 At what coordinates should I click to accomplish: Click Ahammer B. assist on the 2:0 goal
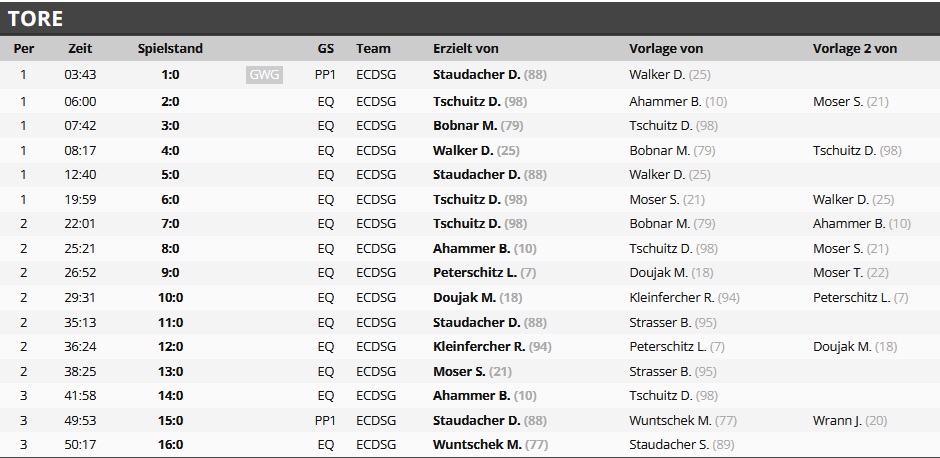click(x=665, y=101)
